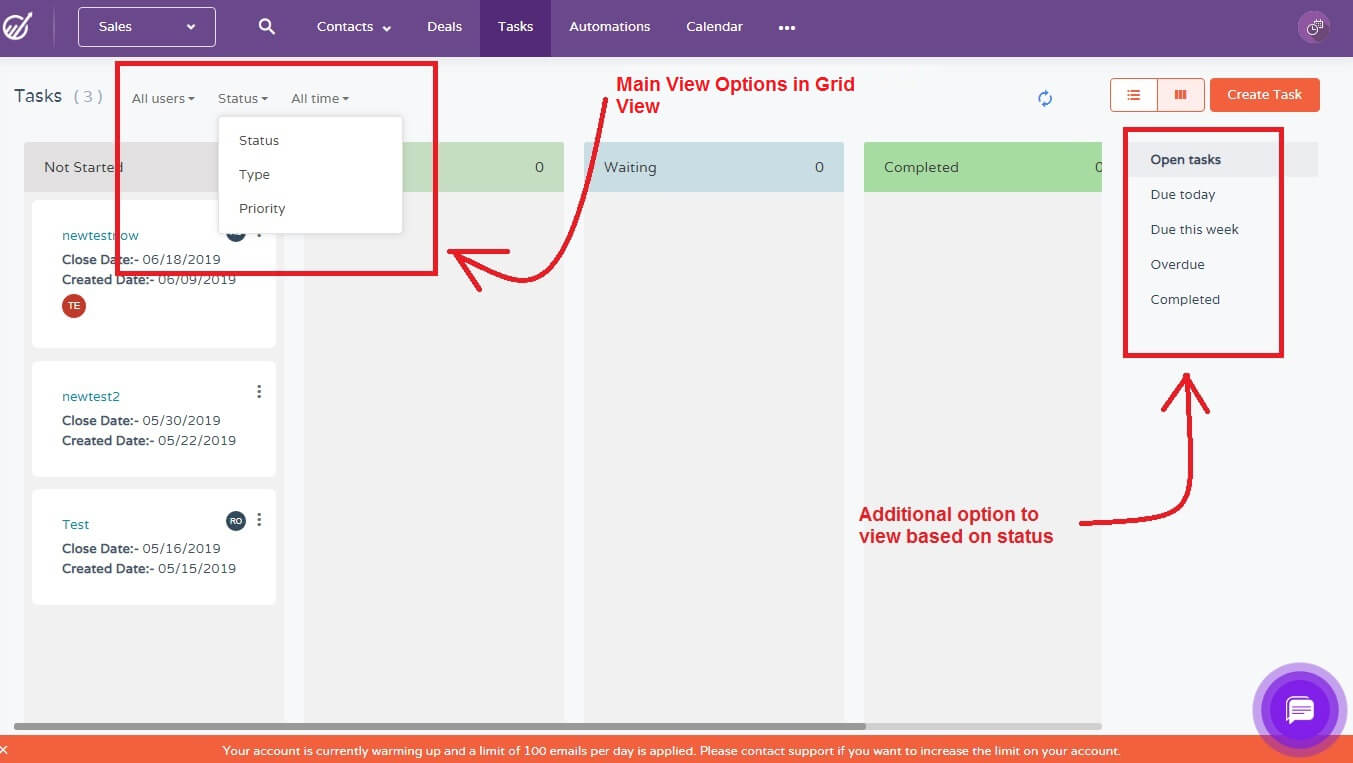
Task: Open the three-dot menu on newtest2 card
Action: [259, 391]
